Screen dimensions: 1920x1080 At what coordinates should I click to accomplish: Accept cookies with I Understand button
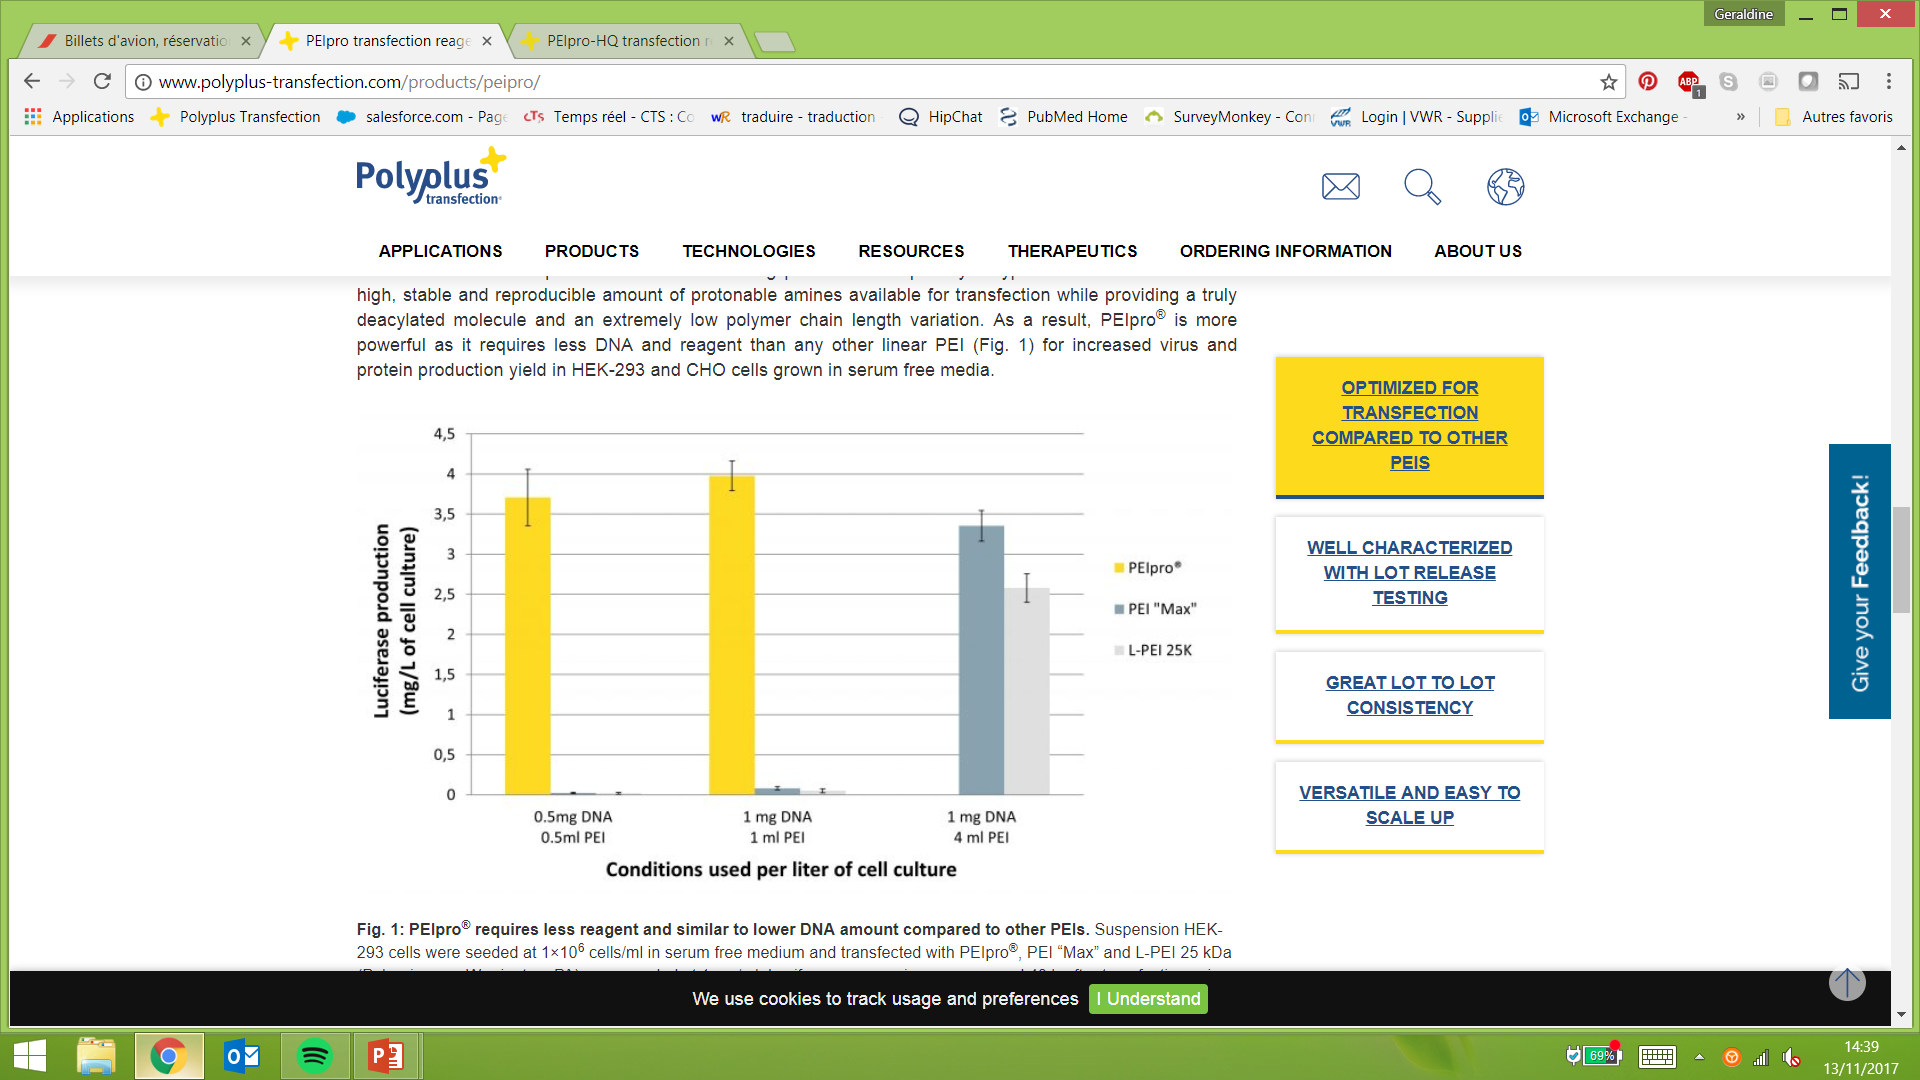click(1148, 999)
